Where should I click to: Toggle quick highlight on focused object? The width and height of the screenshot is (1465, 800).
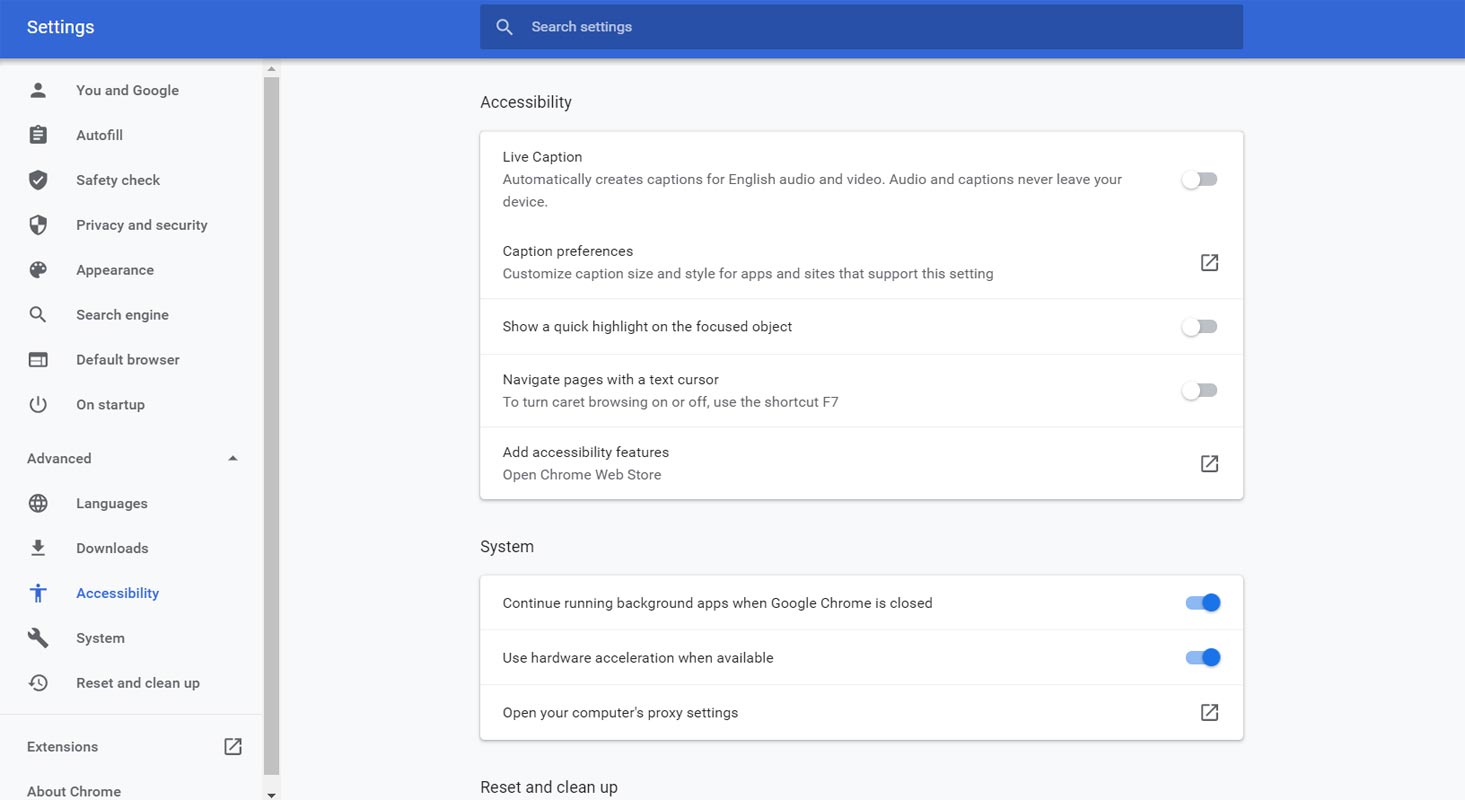click(1199, 327)
